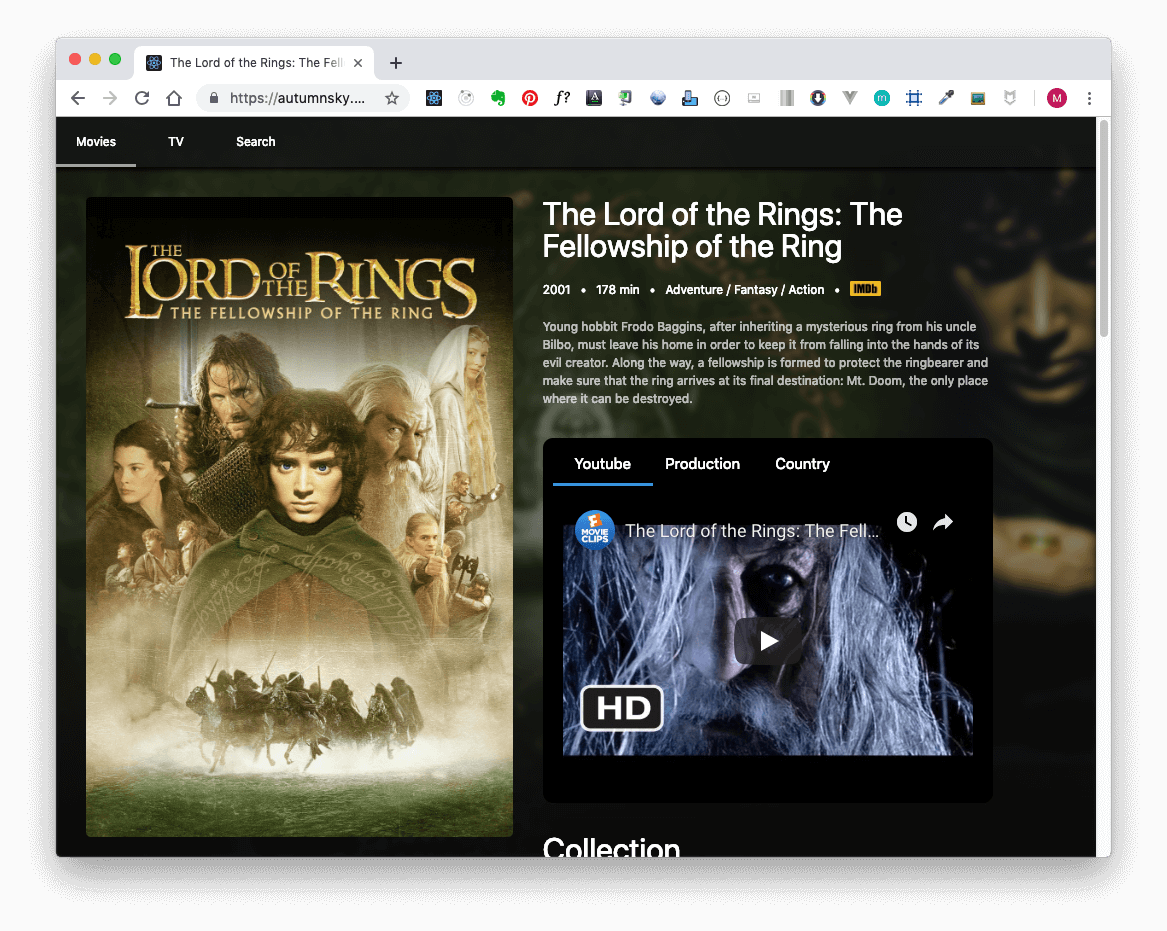The height and width of the screenshot is (931, 1167).
Task: Select the Lord of the Rings browser tab
Action: [255, 63]
